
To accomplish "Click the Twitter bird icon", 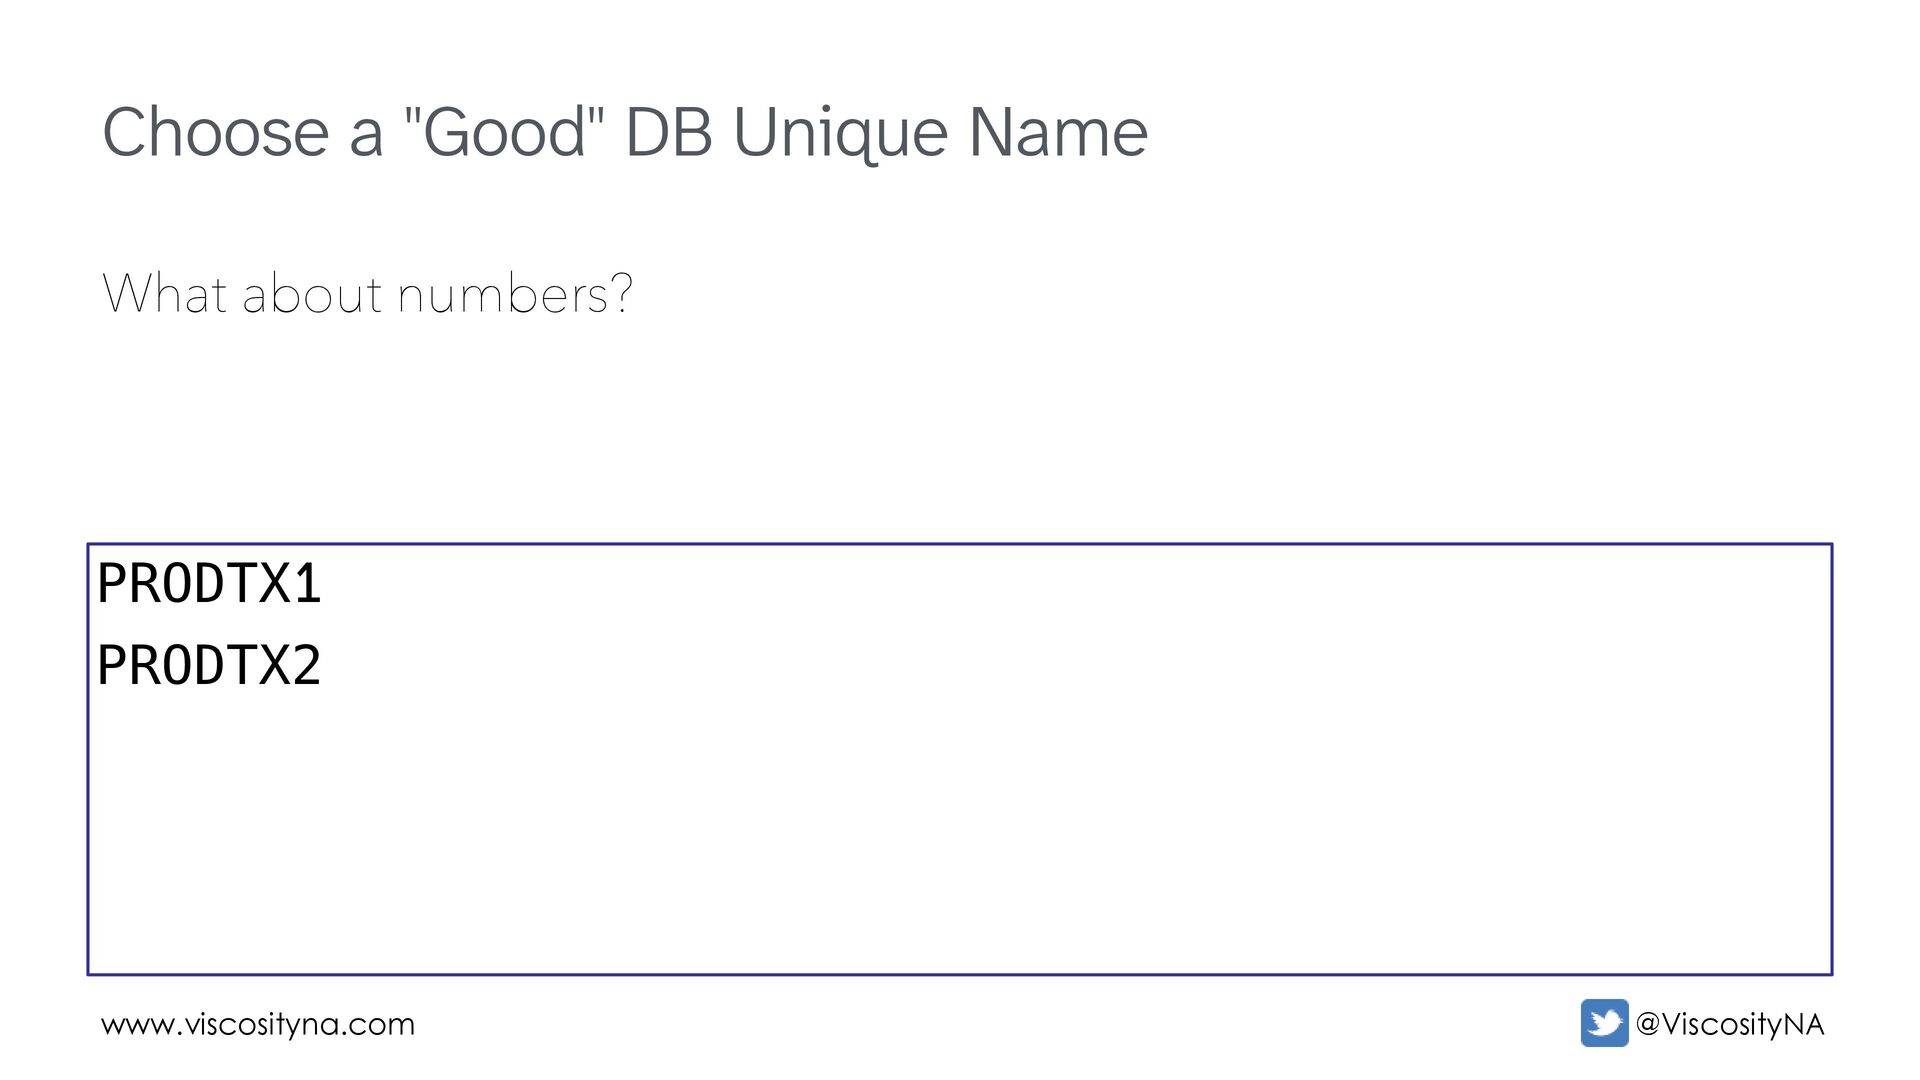I will pos(1604,1023).
